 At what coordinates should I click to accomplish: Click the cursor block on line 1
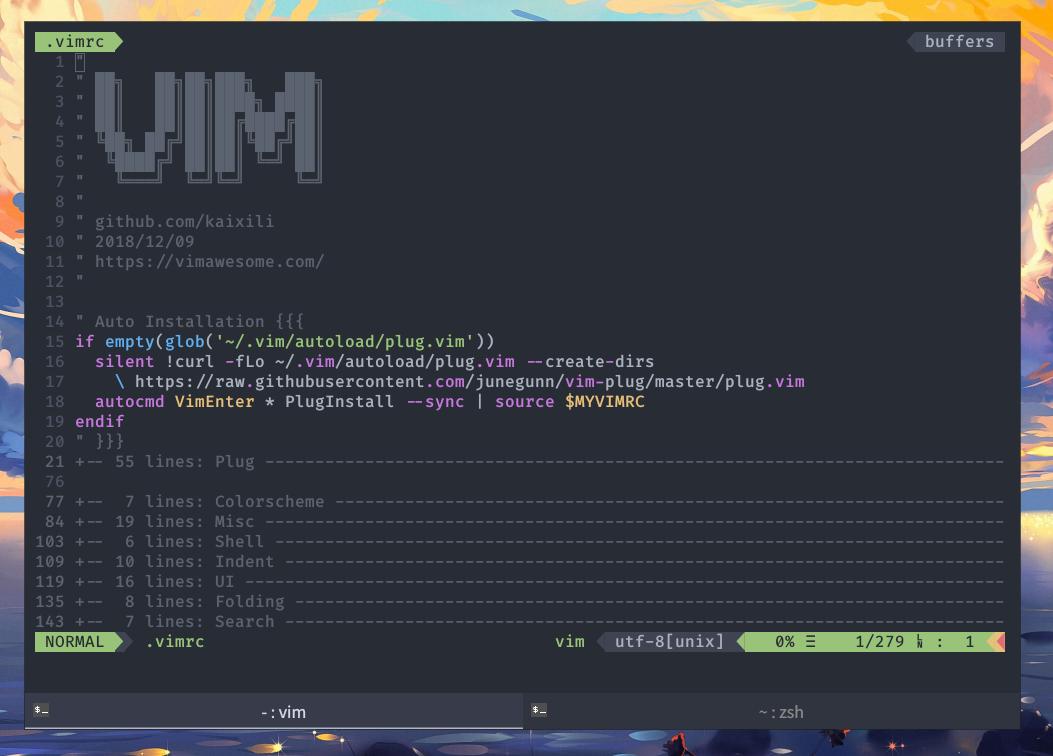click(80, 62)
